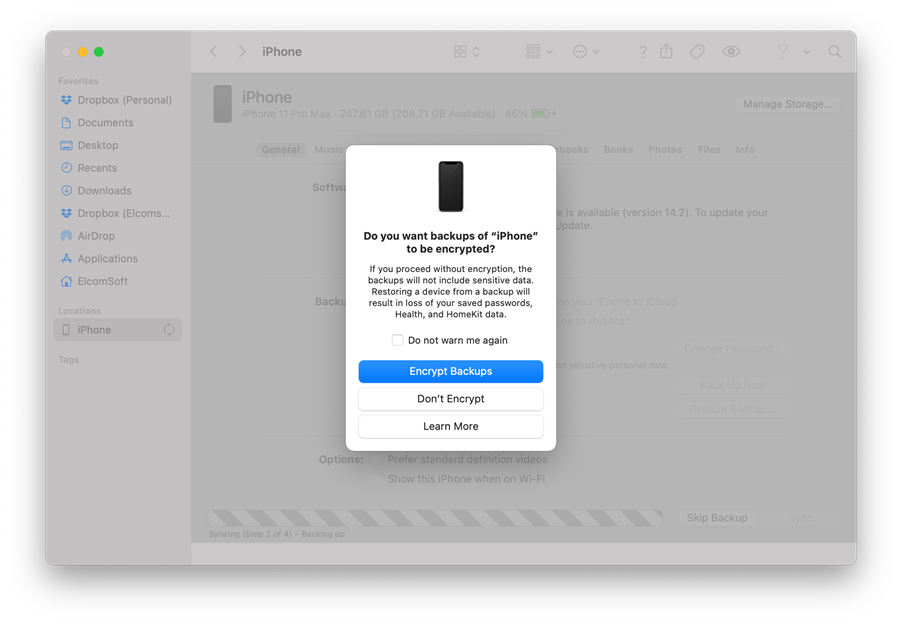
Task: Open Learn More about encryption
Action: pyautogui.click(x=450, y=426)
